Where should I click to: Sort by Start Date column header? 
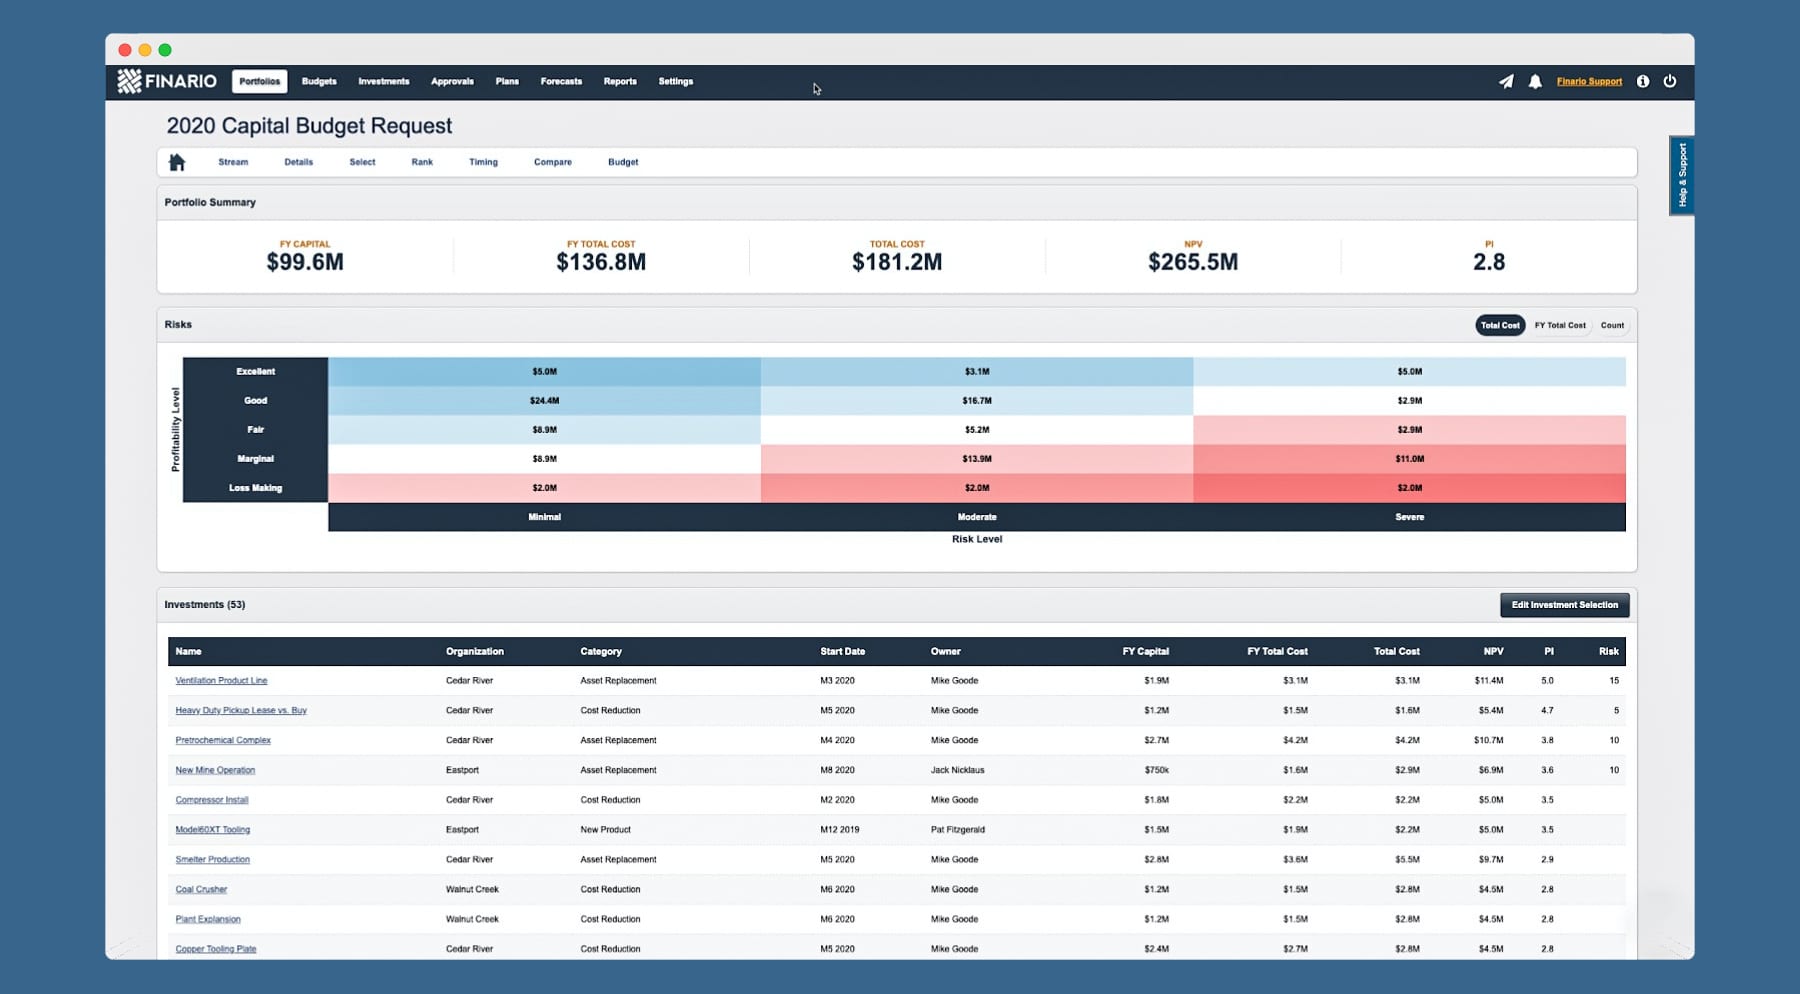click(843, 652)
